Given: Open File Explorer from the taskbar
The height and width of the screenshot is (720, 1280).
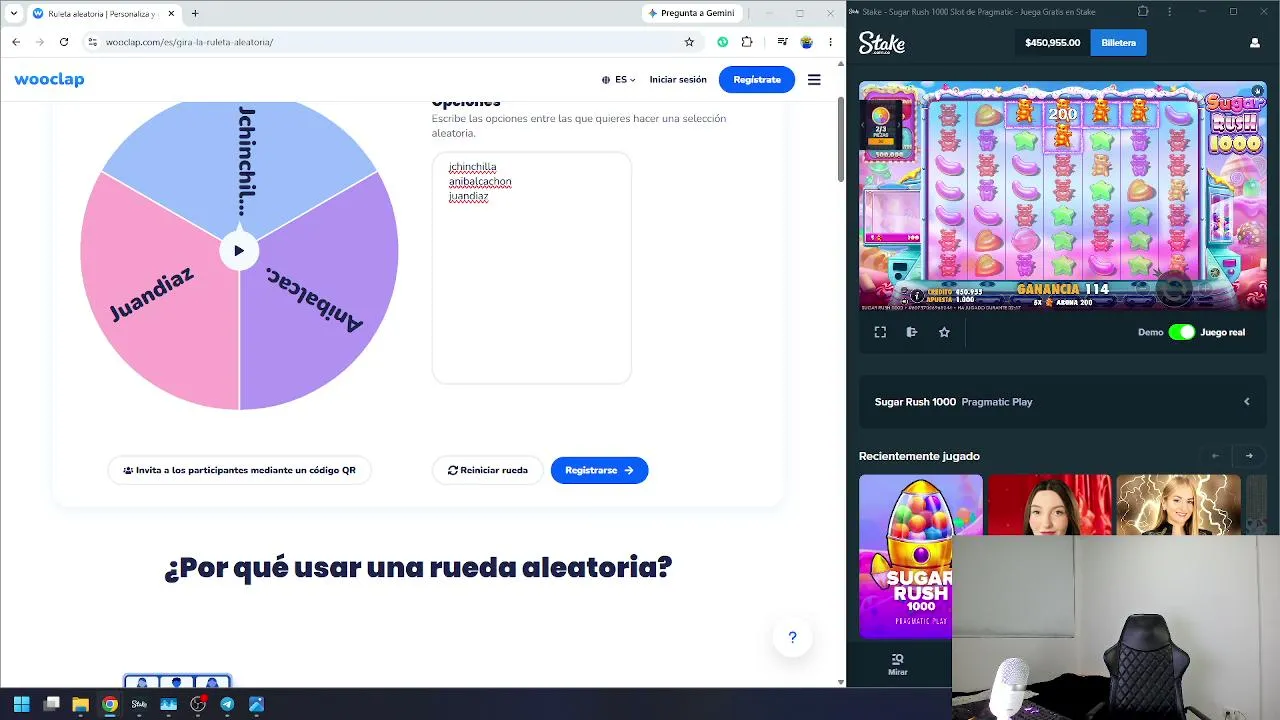Looking at the screenshot, I should tap(81, 704).
